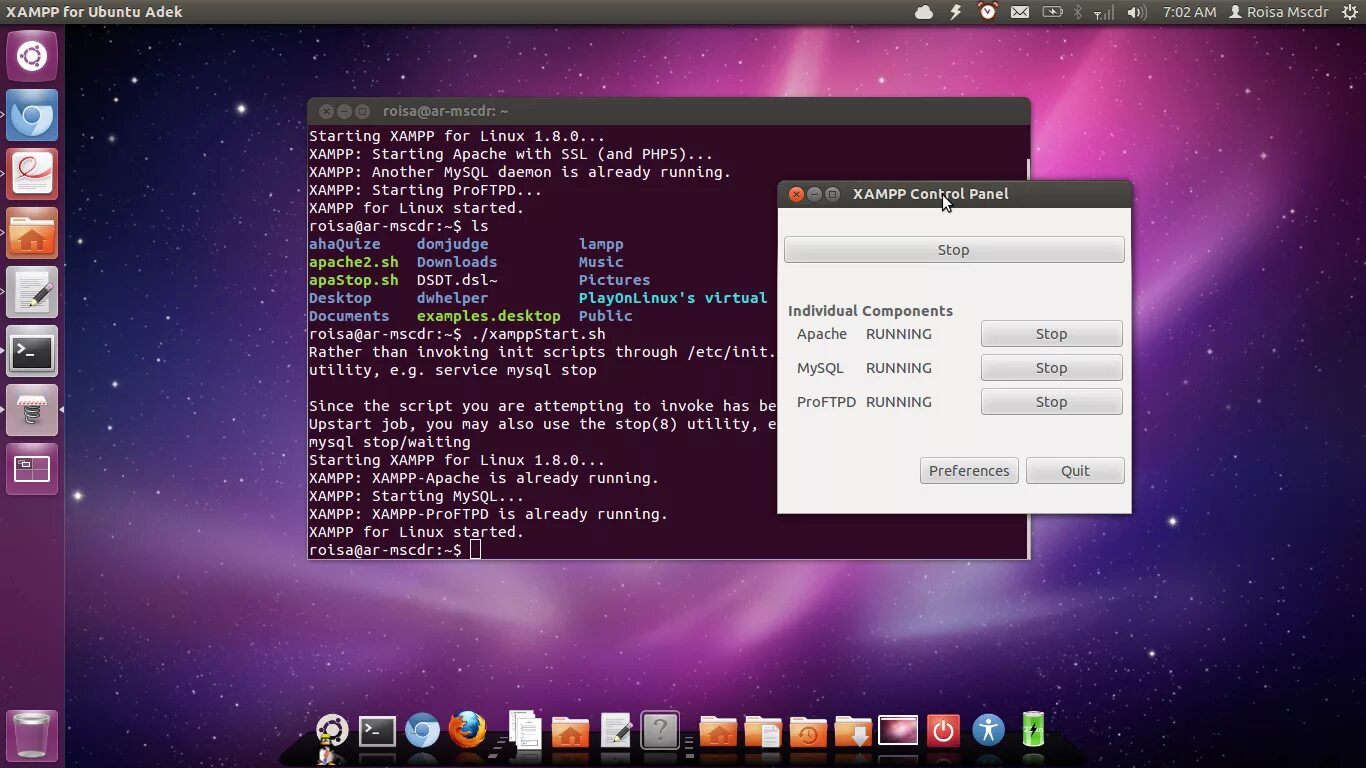Screen dimensions: 1366x768
Task: Open the documents stack in bottom dock
Action: [x=525, y=730]
